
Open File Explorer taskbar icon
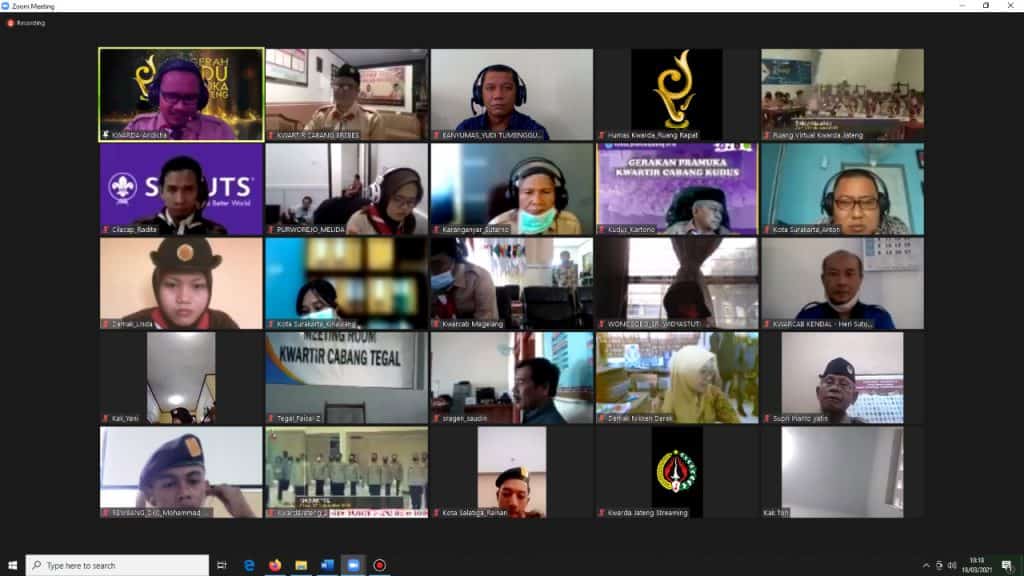301,565
